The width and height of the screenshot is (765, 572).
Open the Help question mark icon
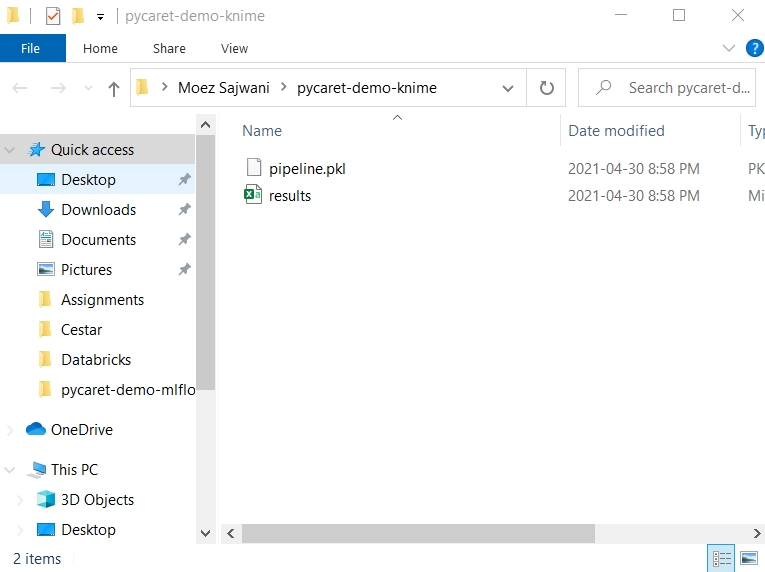pos(751,48)
